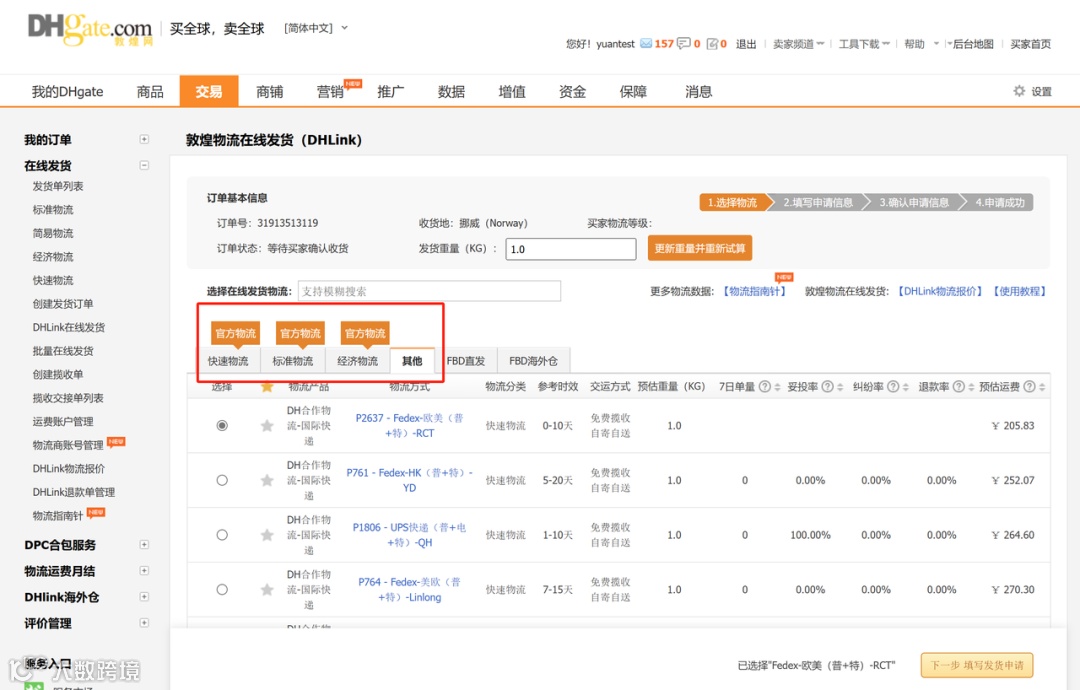Open the edit note icon near logout
Viewport: 1080px width, 690px height.
click(712, 43)
